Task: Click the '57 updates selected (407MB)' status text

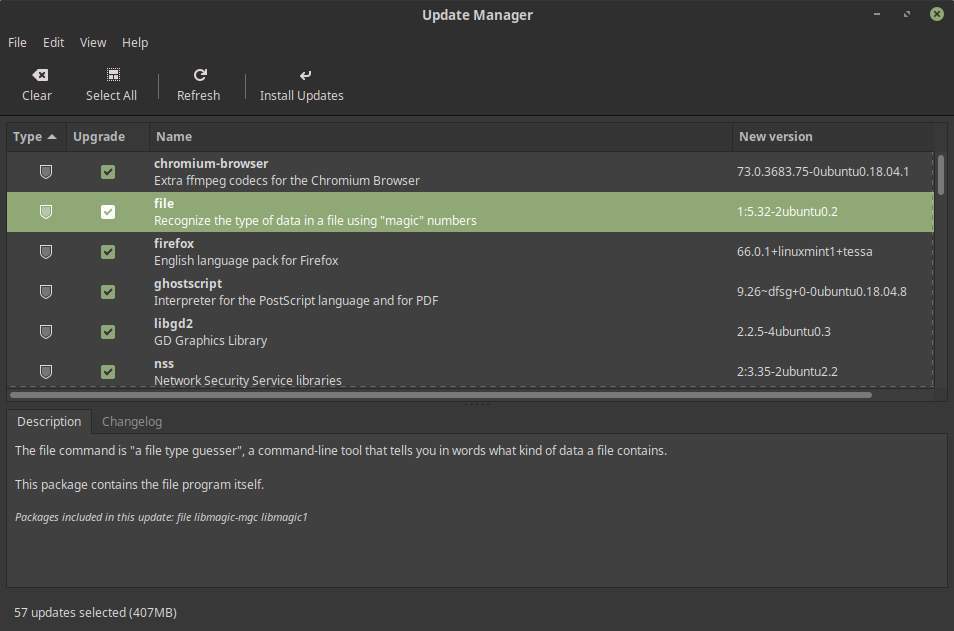Action: click(96, 613)
